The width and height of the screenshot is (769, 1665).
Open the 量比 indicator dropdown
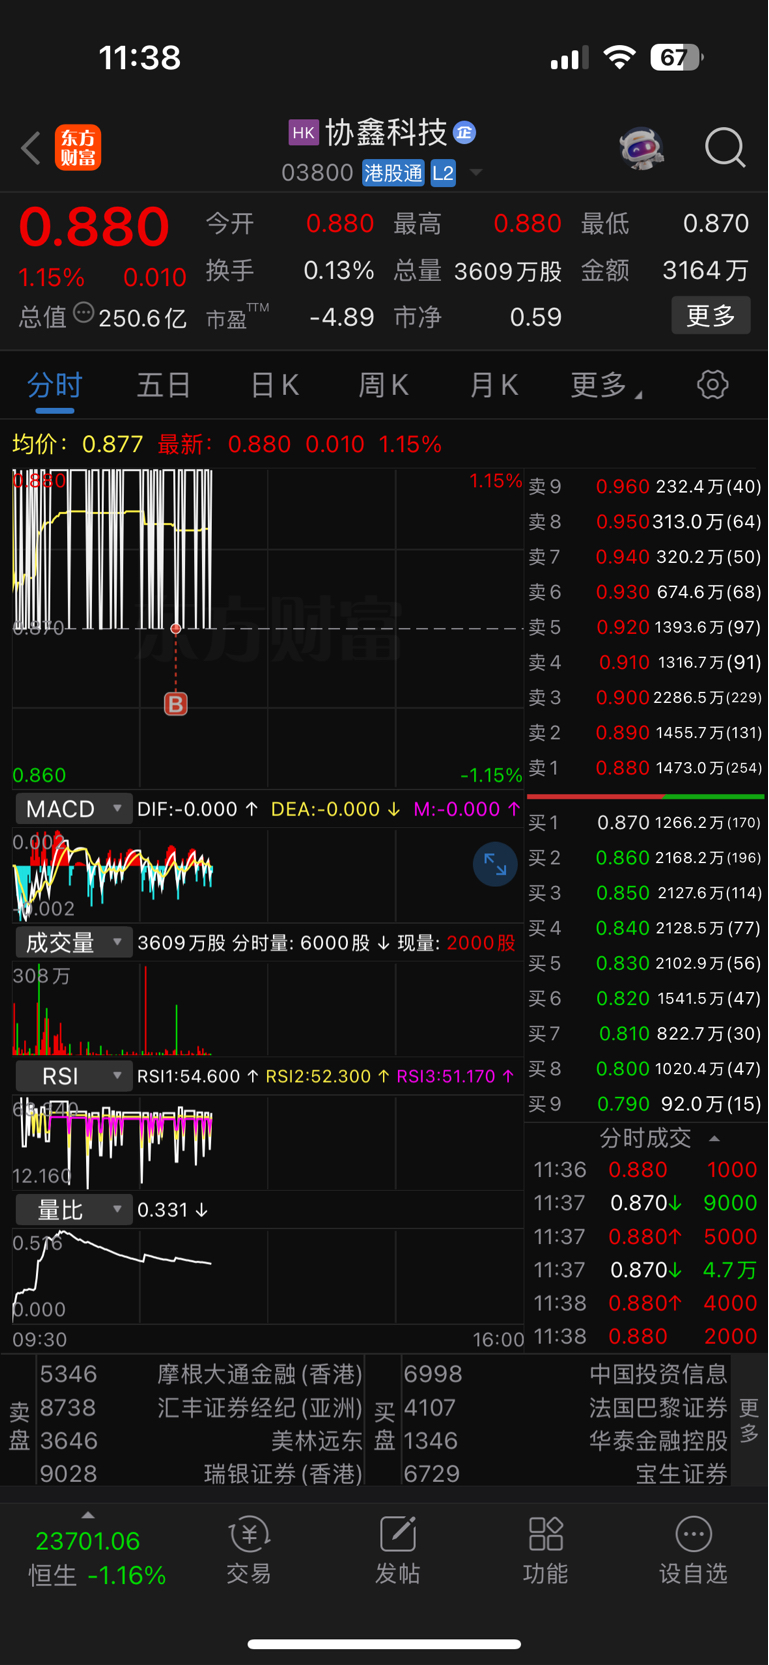click(x=74, y=1210)
